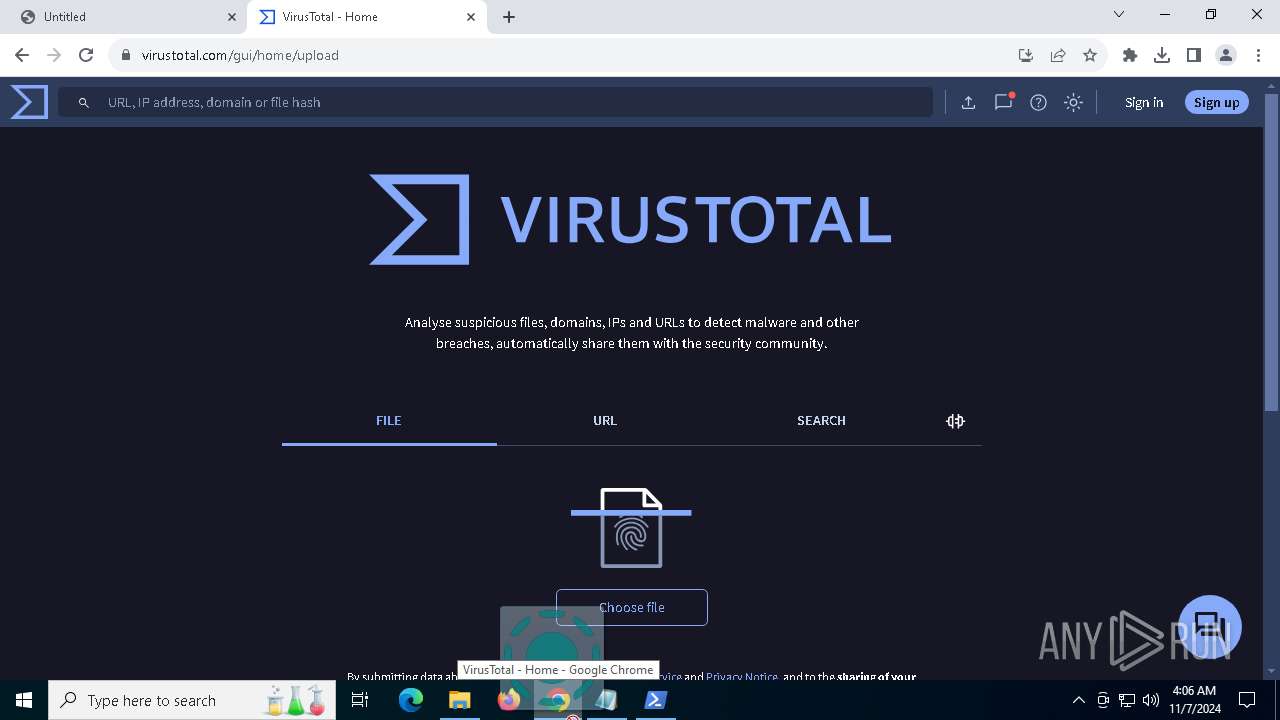1280x720 pixels.
Task: Open the Chrome three-dot menu
Action: click(x=1258, y=55)
